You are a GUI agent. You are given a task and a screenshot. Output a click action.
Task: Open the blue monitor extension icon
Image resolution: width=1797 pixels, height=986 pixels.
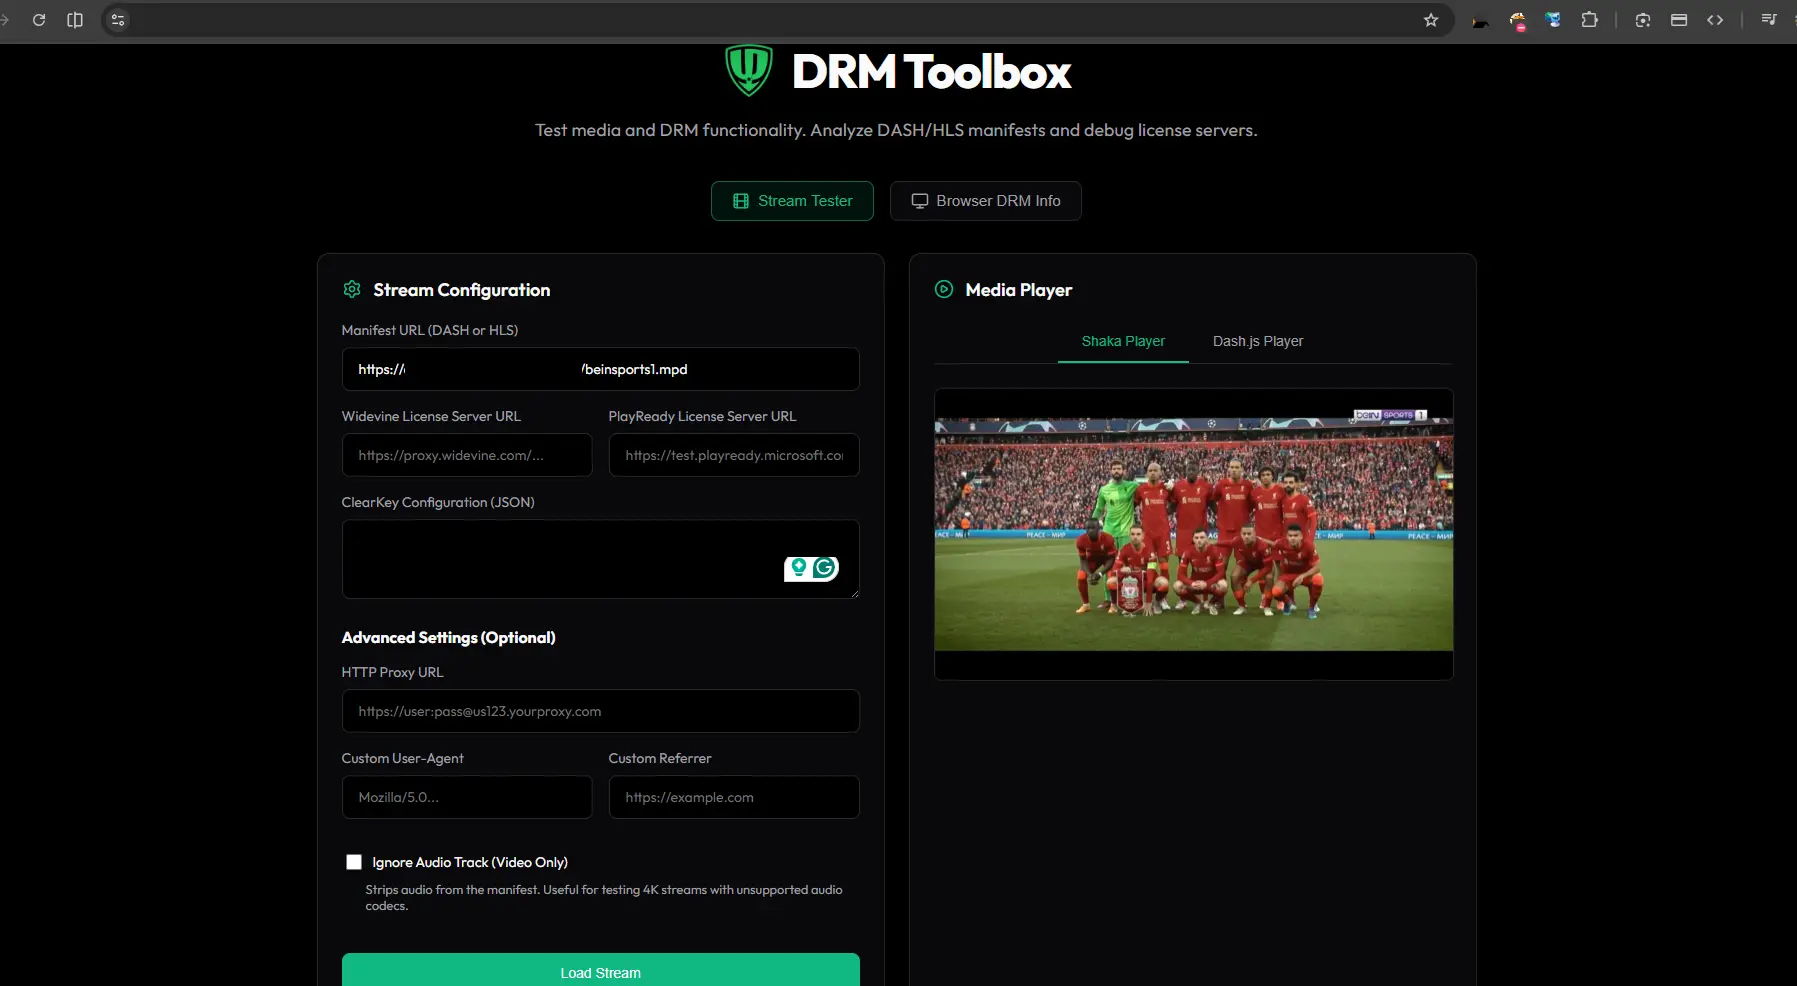coord(1553,20)
